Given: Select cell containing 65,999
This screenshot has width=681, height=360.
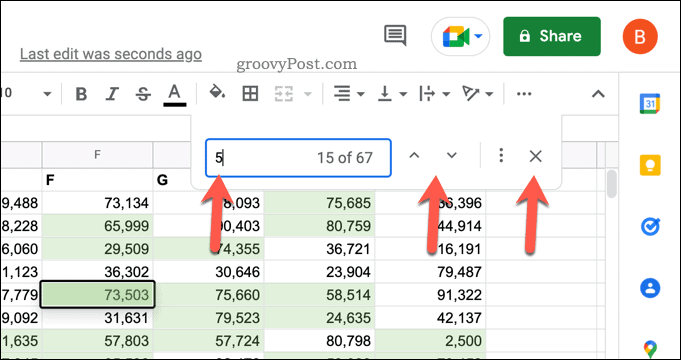Looking at the screenshot, I should click(x=97, y=226).
